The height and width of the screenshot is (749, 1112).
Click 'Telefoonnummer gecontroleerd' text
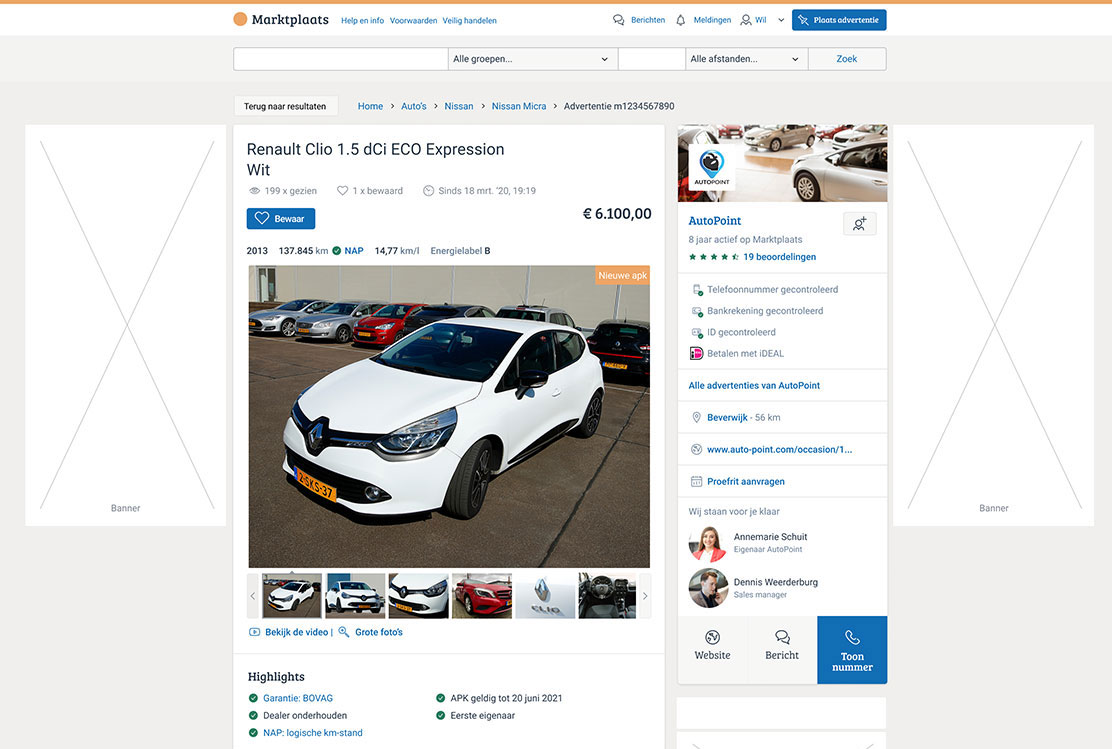(772, 289)
